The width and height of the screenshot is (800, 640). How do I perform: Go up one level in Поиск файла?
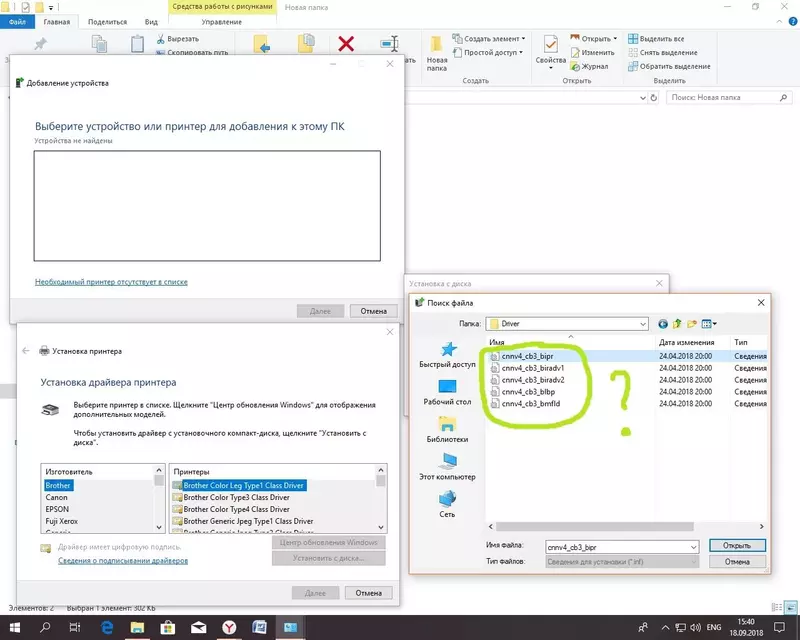coord(677,324)
